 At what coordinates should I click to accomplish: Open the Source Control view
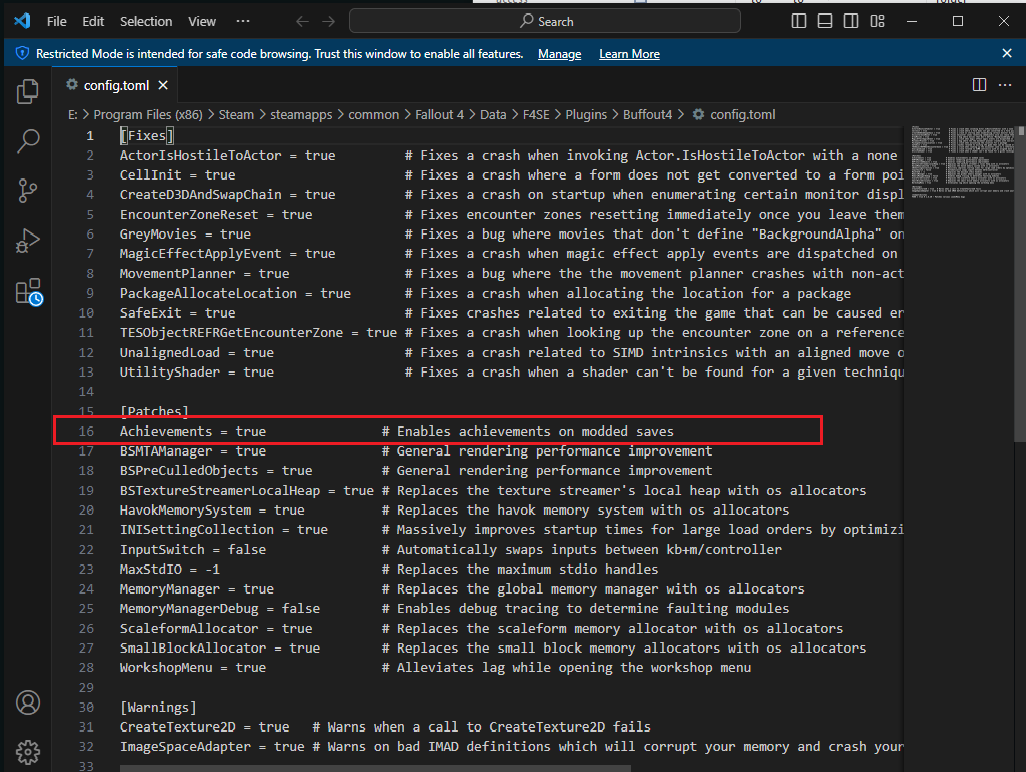coord(27,191)
